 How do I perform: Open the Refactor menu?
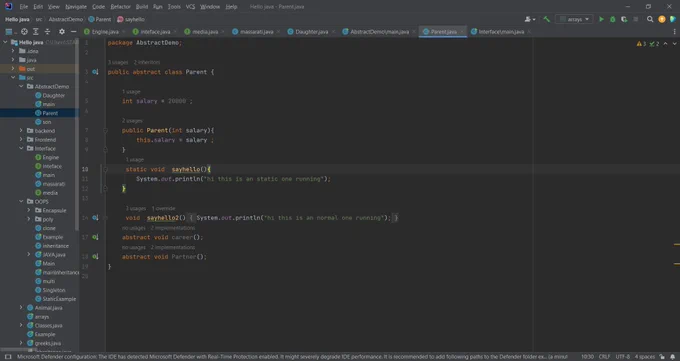(x=121, y=7)
